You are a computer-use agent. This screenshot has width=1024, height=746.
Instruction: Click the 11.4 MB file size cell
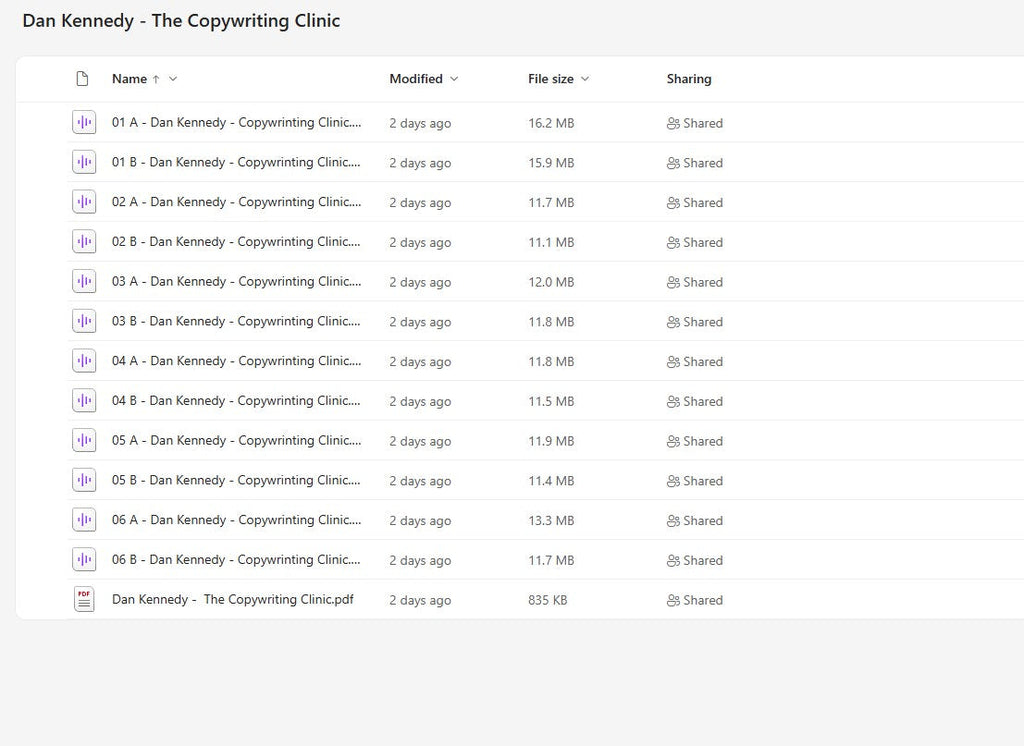(551, 481)
